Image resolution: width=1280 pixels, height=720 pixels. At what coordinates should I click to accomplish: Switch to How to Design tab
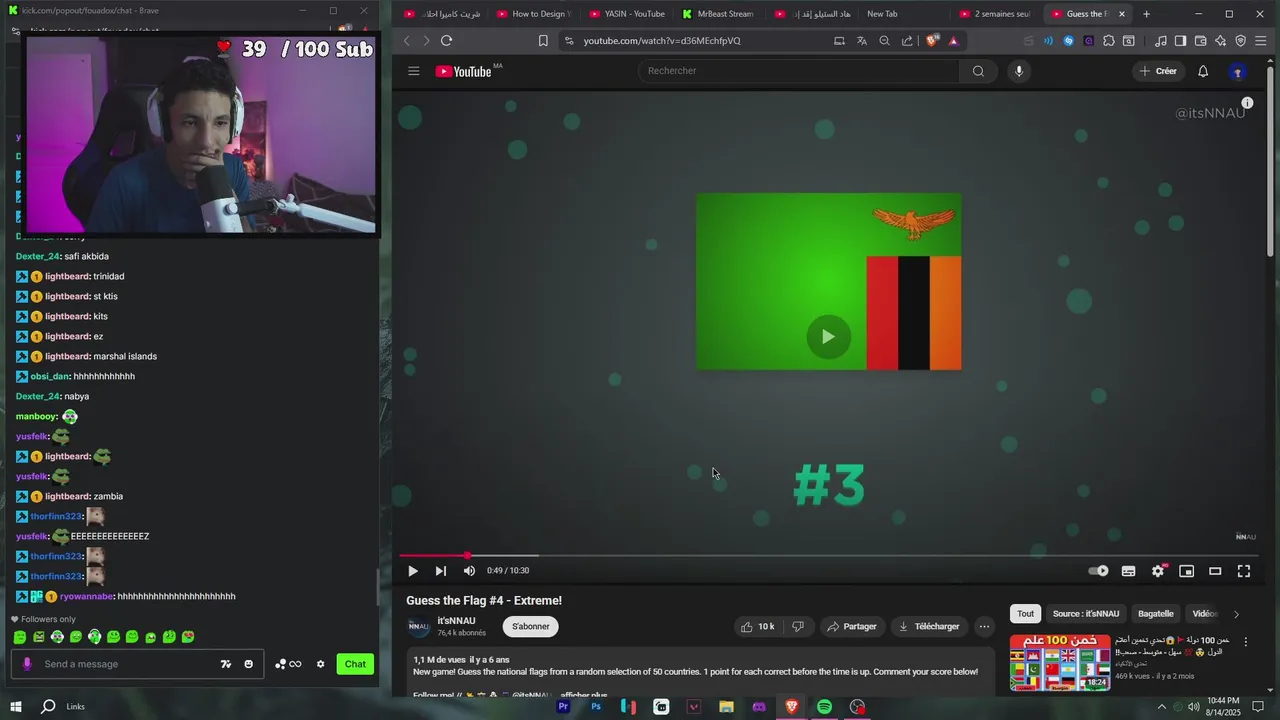point(534,14)
